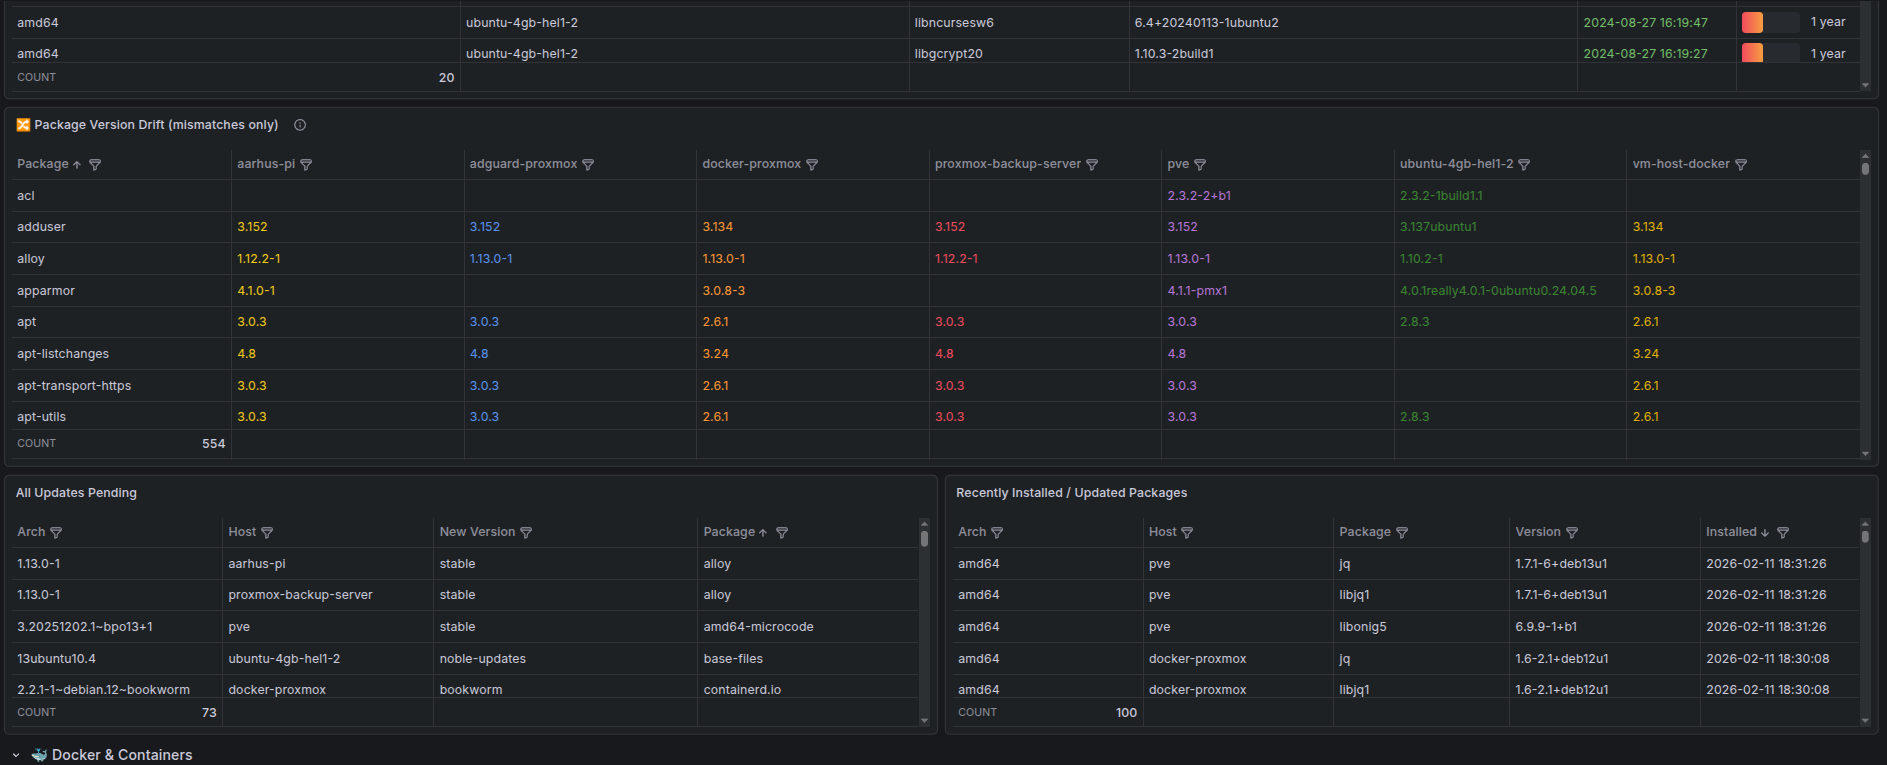Screen dimensions: 1887x765
Task: Open filter for the vm-host-docker column
Action: (x=1741, y=165)
